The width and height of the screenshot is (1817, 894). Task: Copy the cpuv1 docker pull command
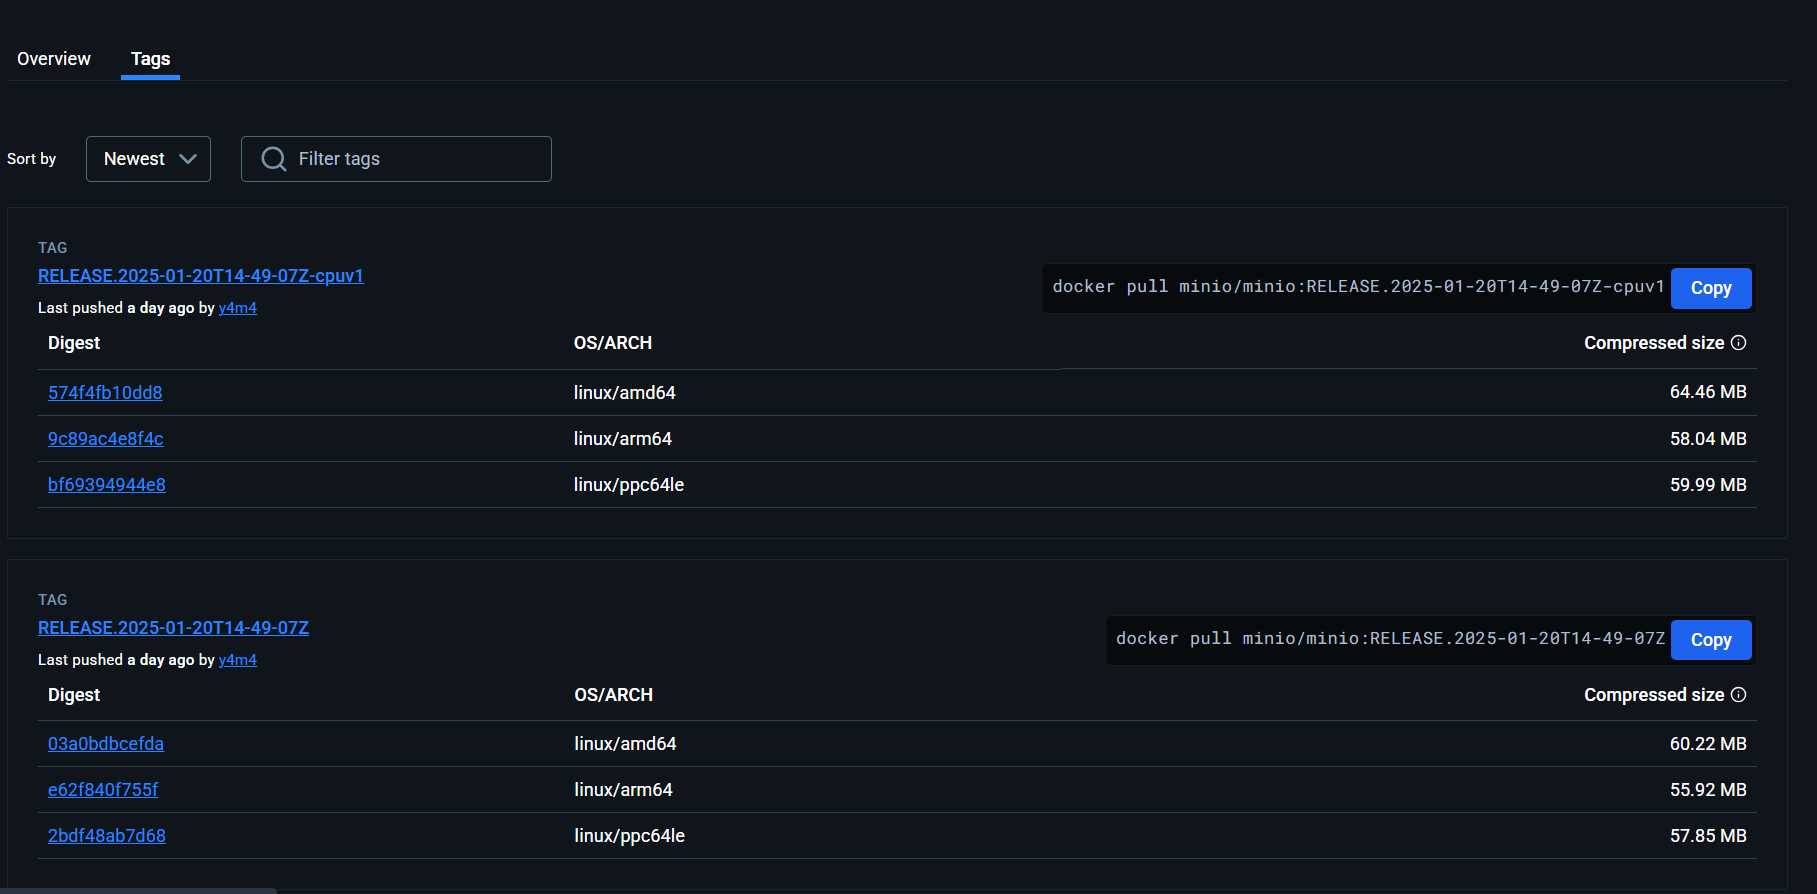point(1711,288)
